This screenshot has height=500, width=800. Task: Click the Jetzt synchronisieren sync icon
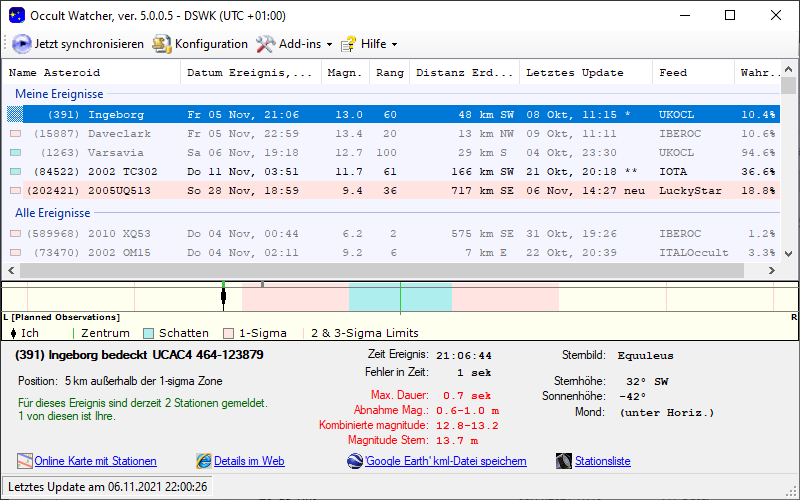[x=21, y=44]
